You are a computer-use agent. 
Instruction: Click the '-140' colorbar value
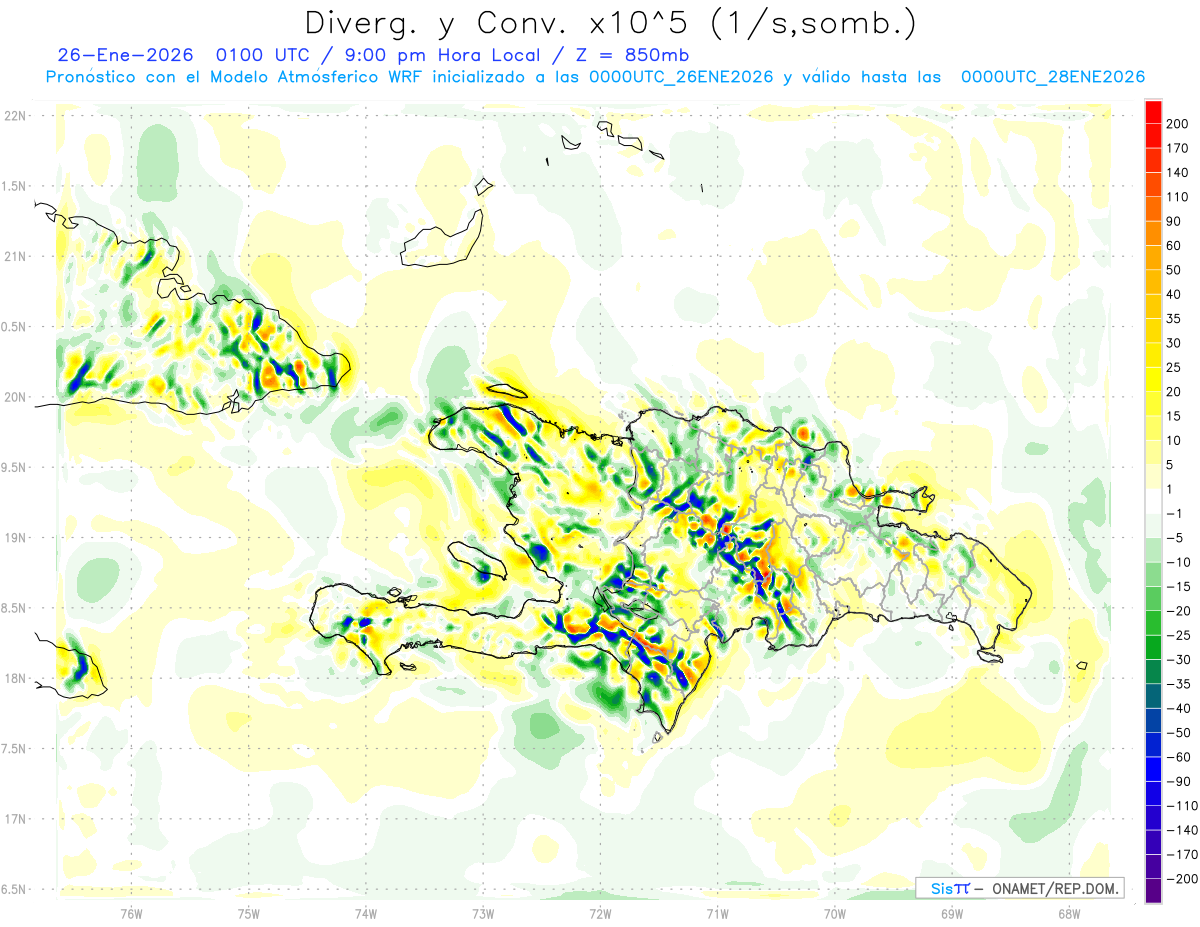(1180, 831)
